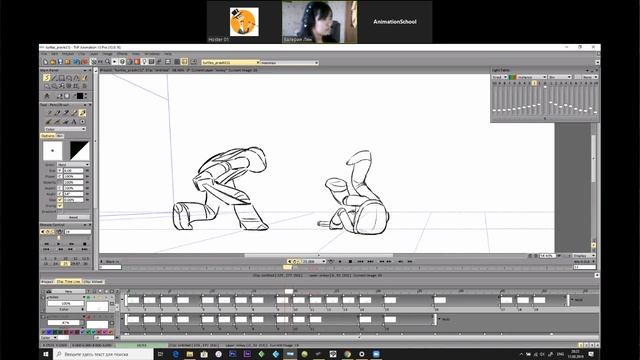Viewport: 640px width, 360px height.
Task: Uncheck the second yellow checked box in tool panel
Action: (x=60, y=206)
